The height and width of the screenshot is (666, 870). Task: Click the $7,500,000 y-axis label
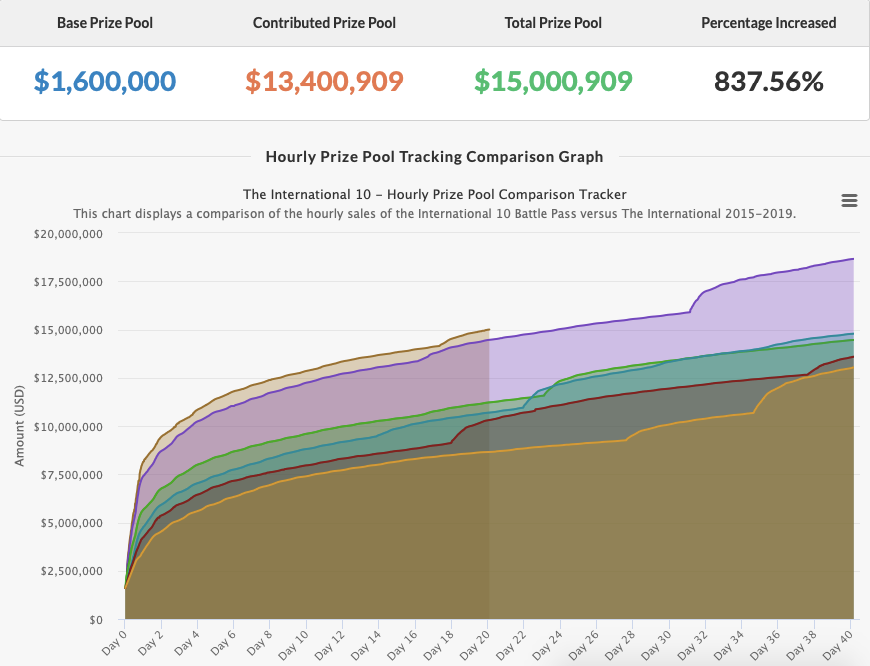tap(72, 475)
